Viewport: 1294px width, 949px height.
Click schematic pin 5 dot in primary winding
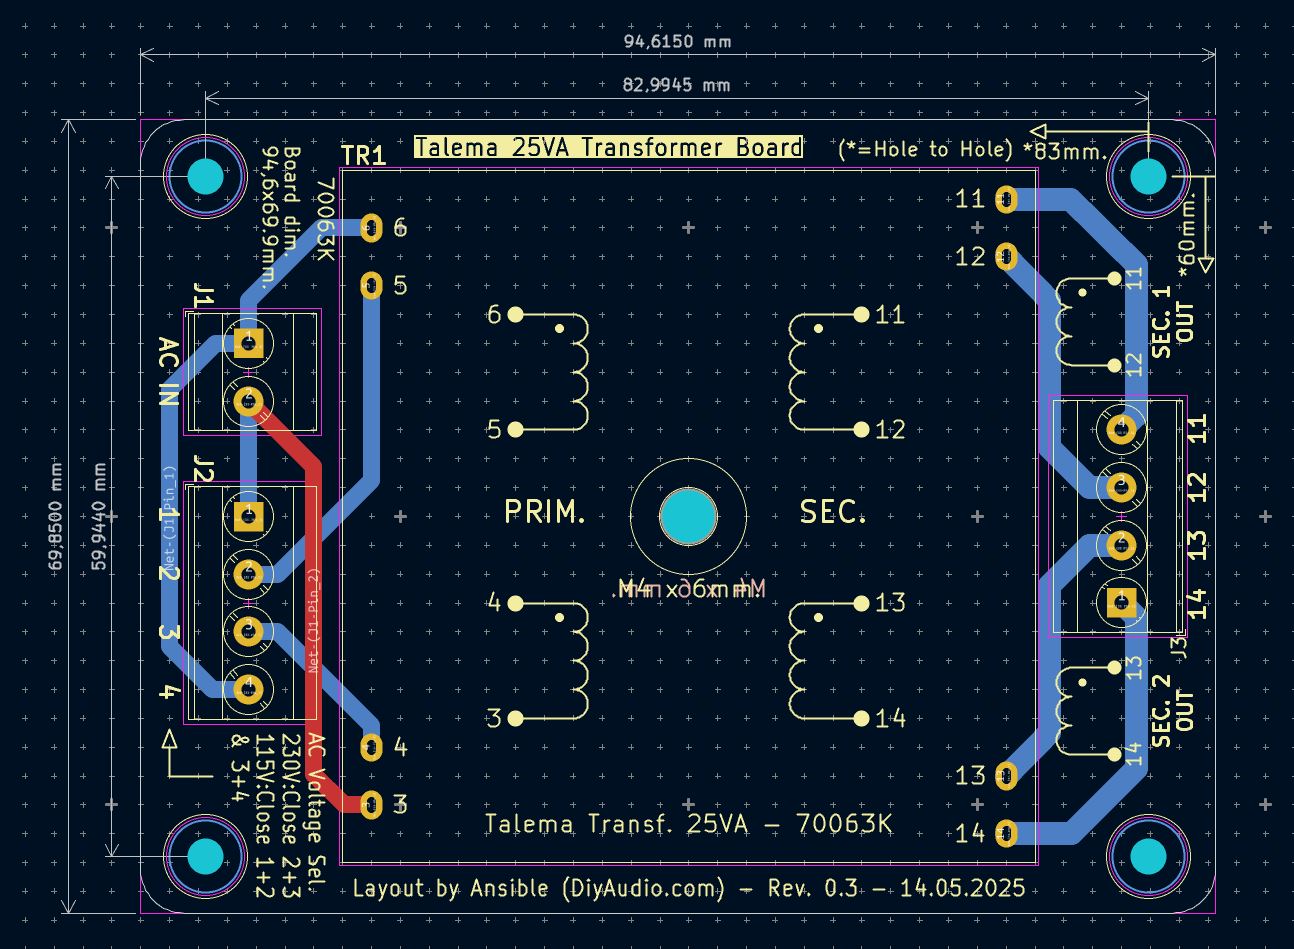point(515,430)
